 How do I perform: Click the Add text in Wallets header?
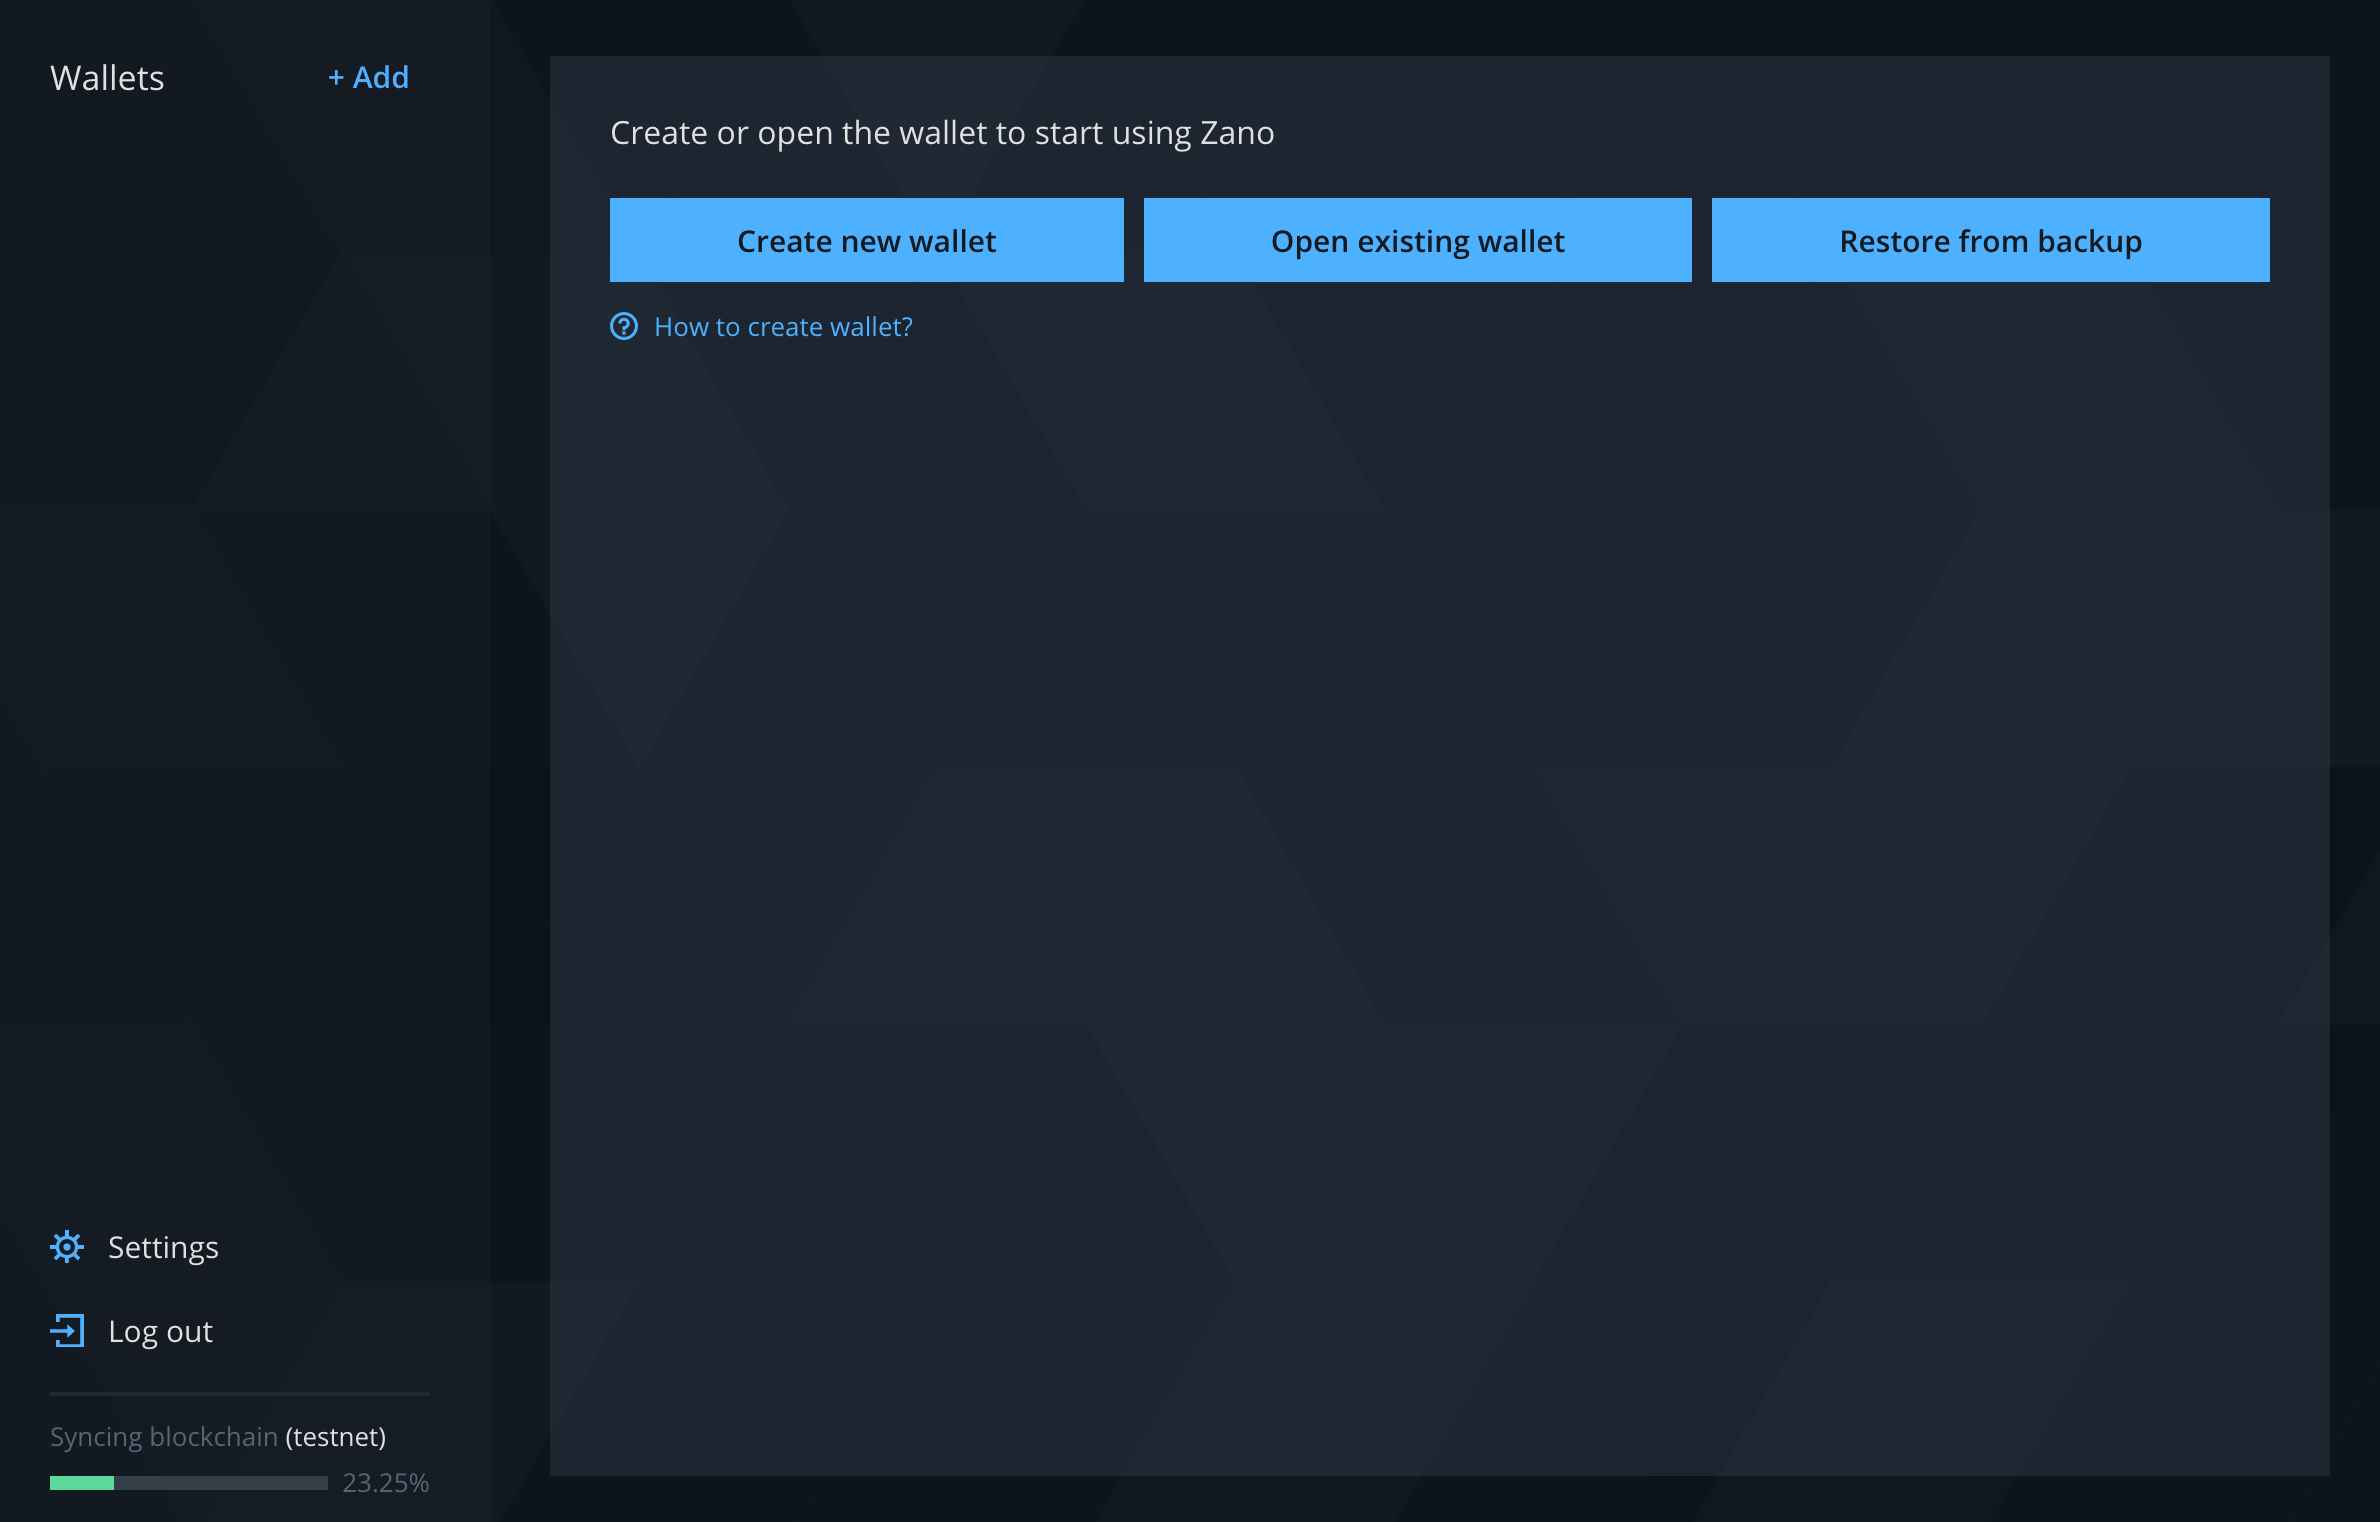coord(381,78)
